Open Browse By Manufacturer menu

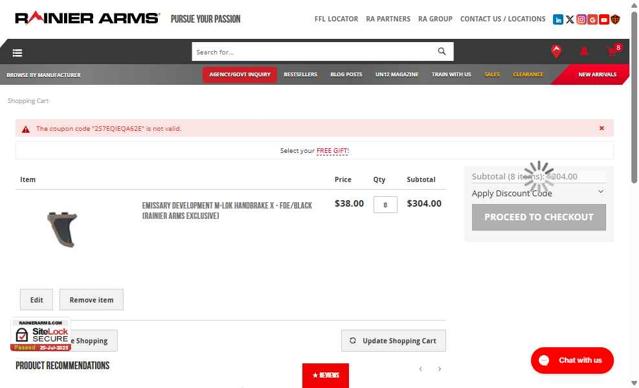44,75
